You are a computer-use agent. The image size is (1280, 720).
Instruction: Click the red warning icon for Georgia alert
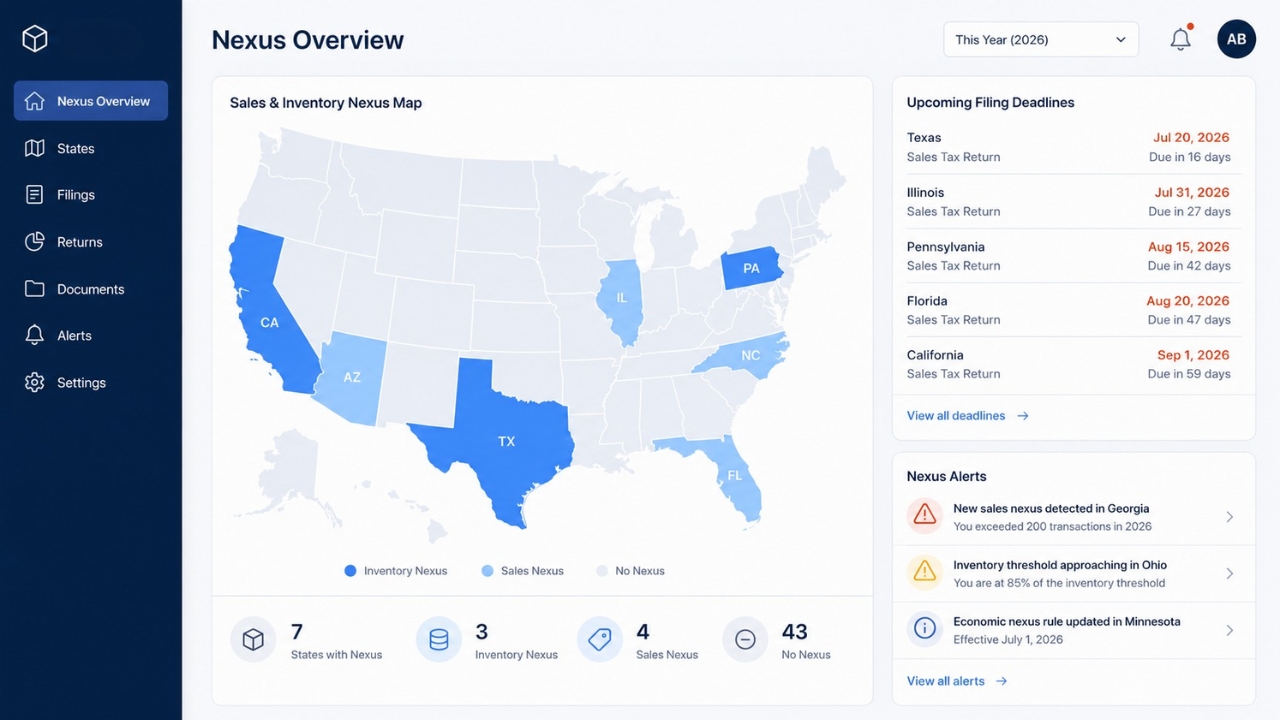[x=925, y=516]
